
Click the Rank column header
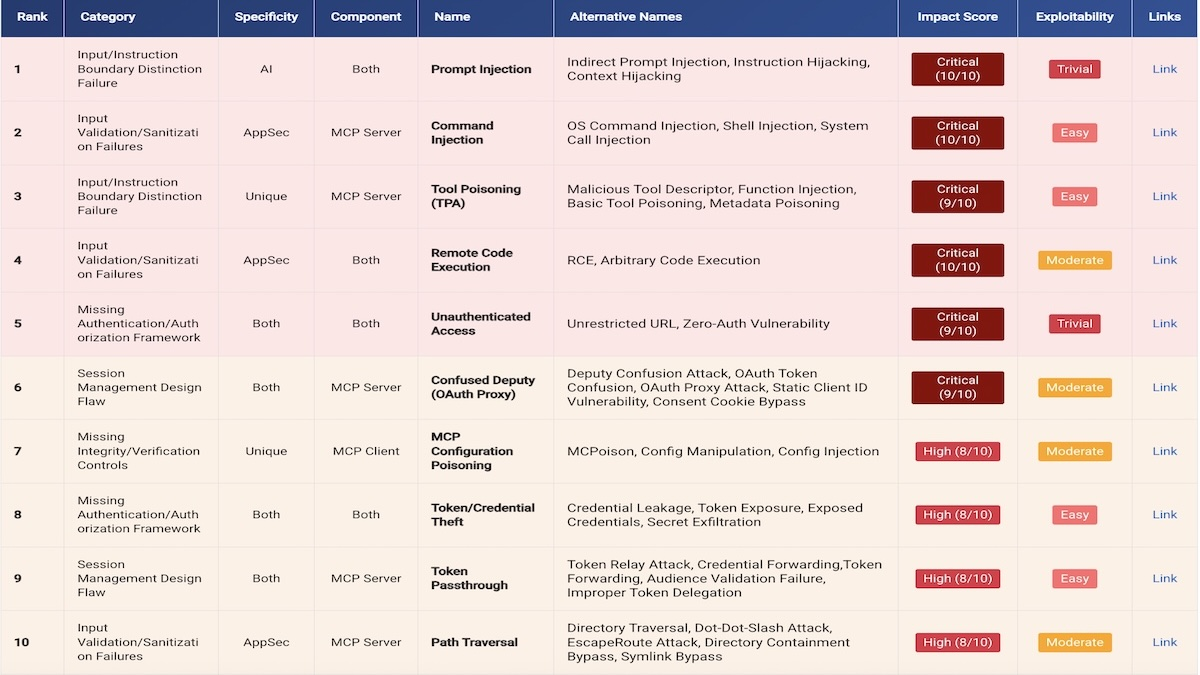32,17
